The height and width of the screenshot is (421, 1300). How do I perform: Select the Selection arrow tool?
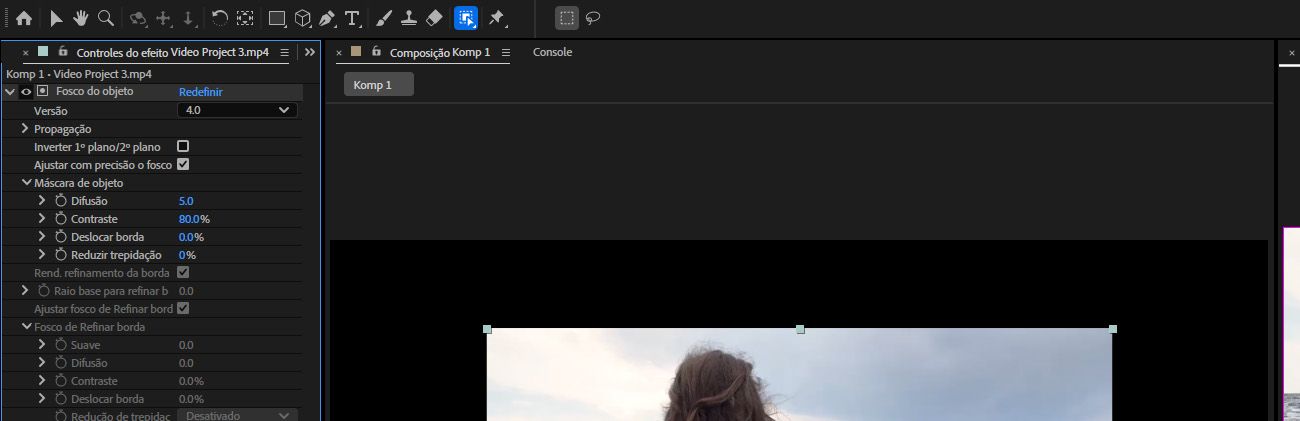pyautogui.click(x=56, y=18)
